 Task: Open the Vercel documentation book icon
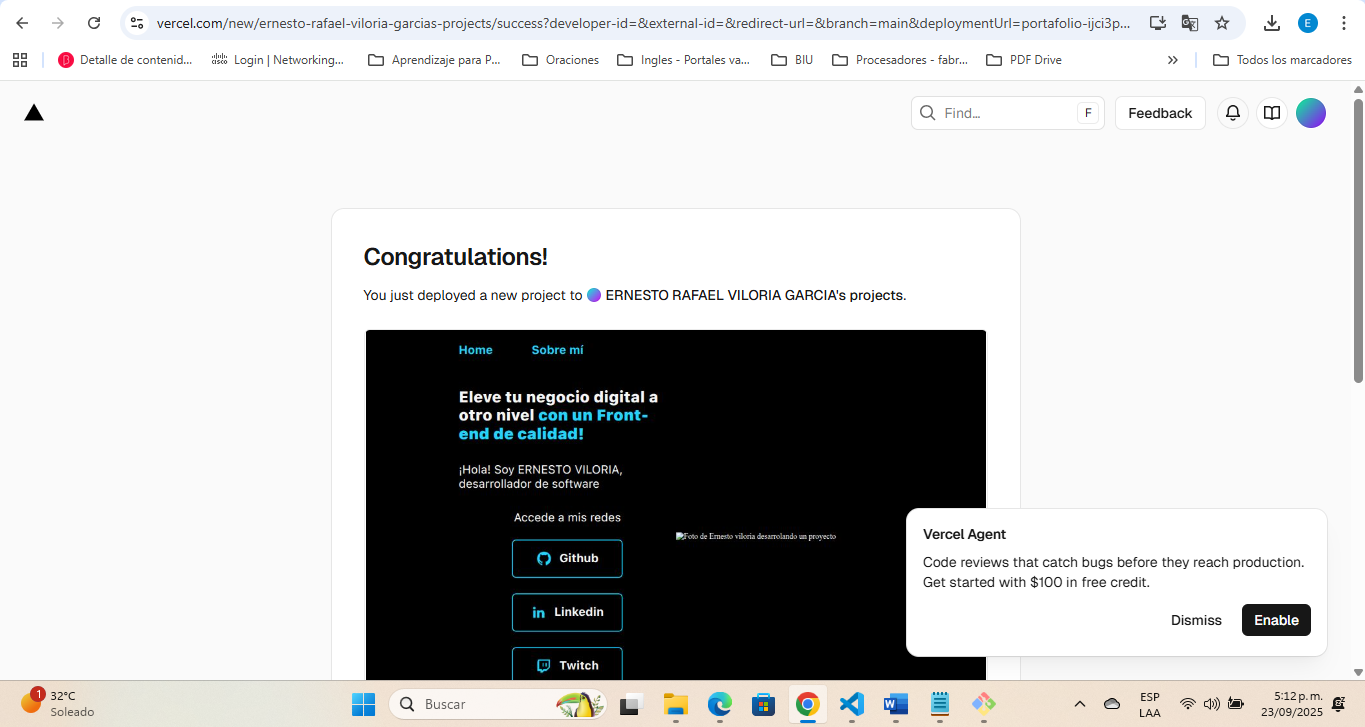1272,113
